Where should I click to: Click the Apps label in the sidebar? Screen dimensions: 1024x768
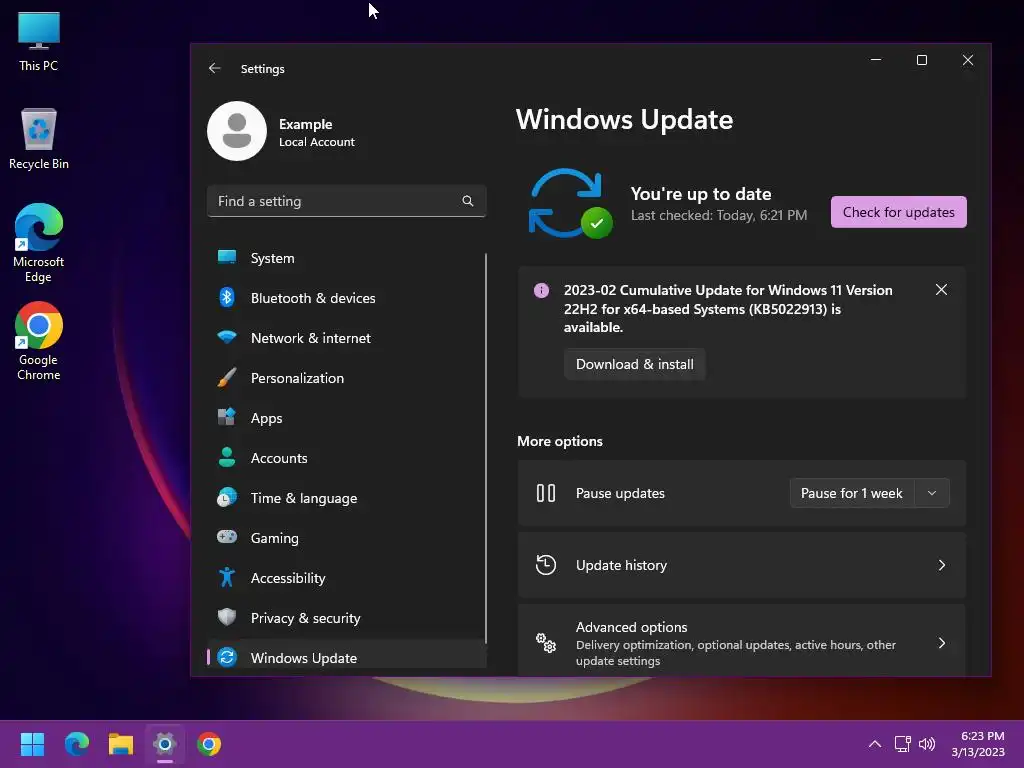(266, 418)
